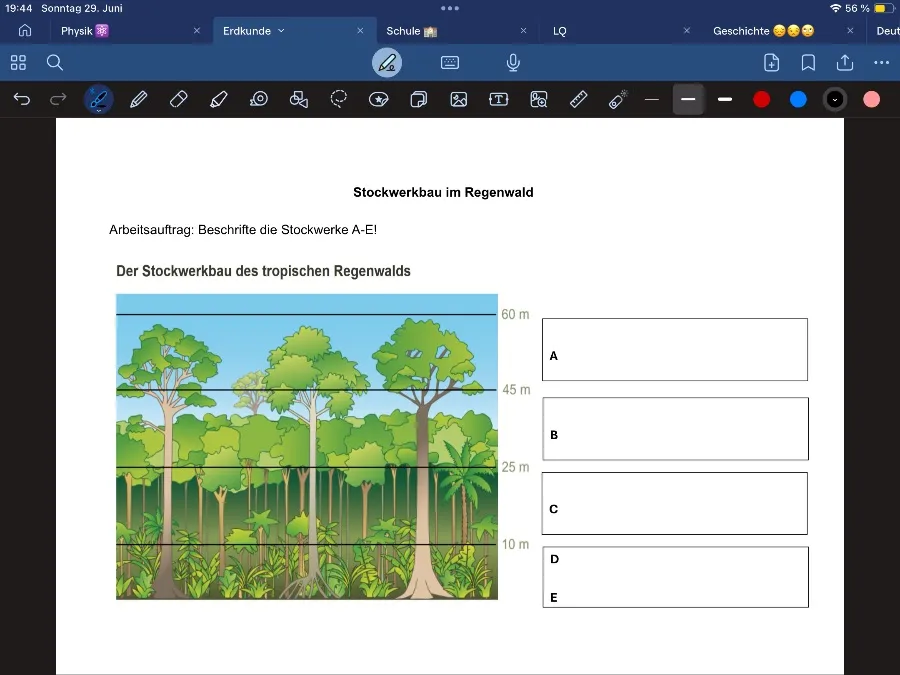Switch to the Geschichte tab
The height and width of the screenshot is (675, 900).
pyautogui.click(x=763, y=31)
